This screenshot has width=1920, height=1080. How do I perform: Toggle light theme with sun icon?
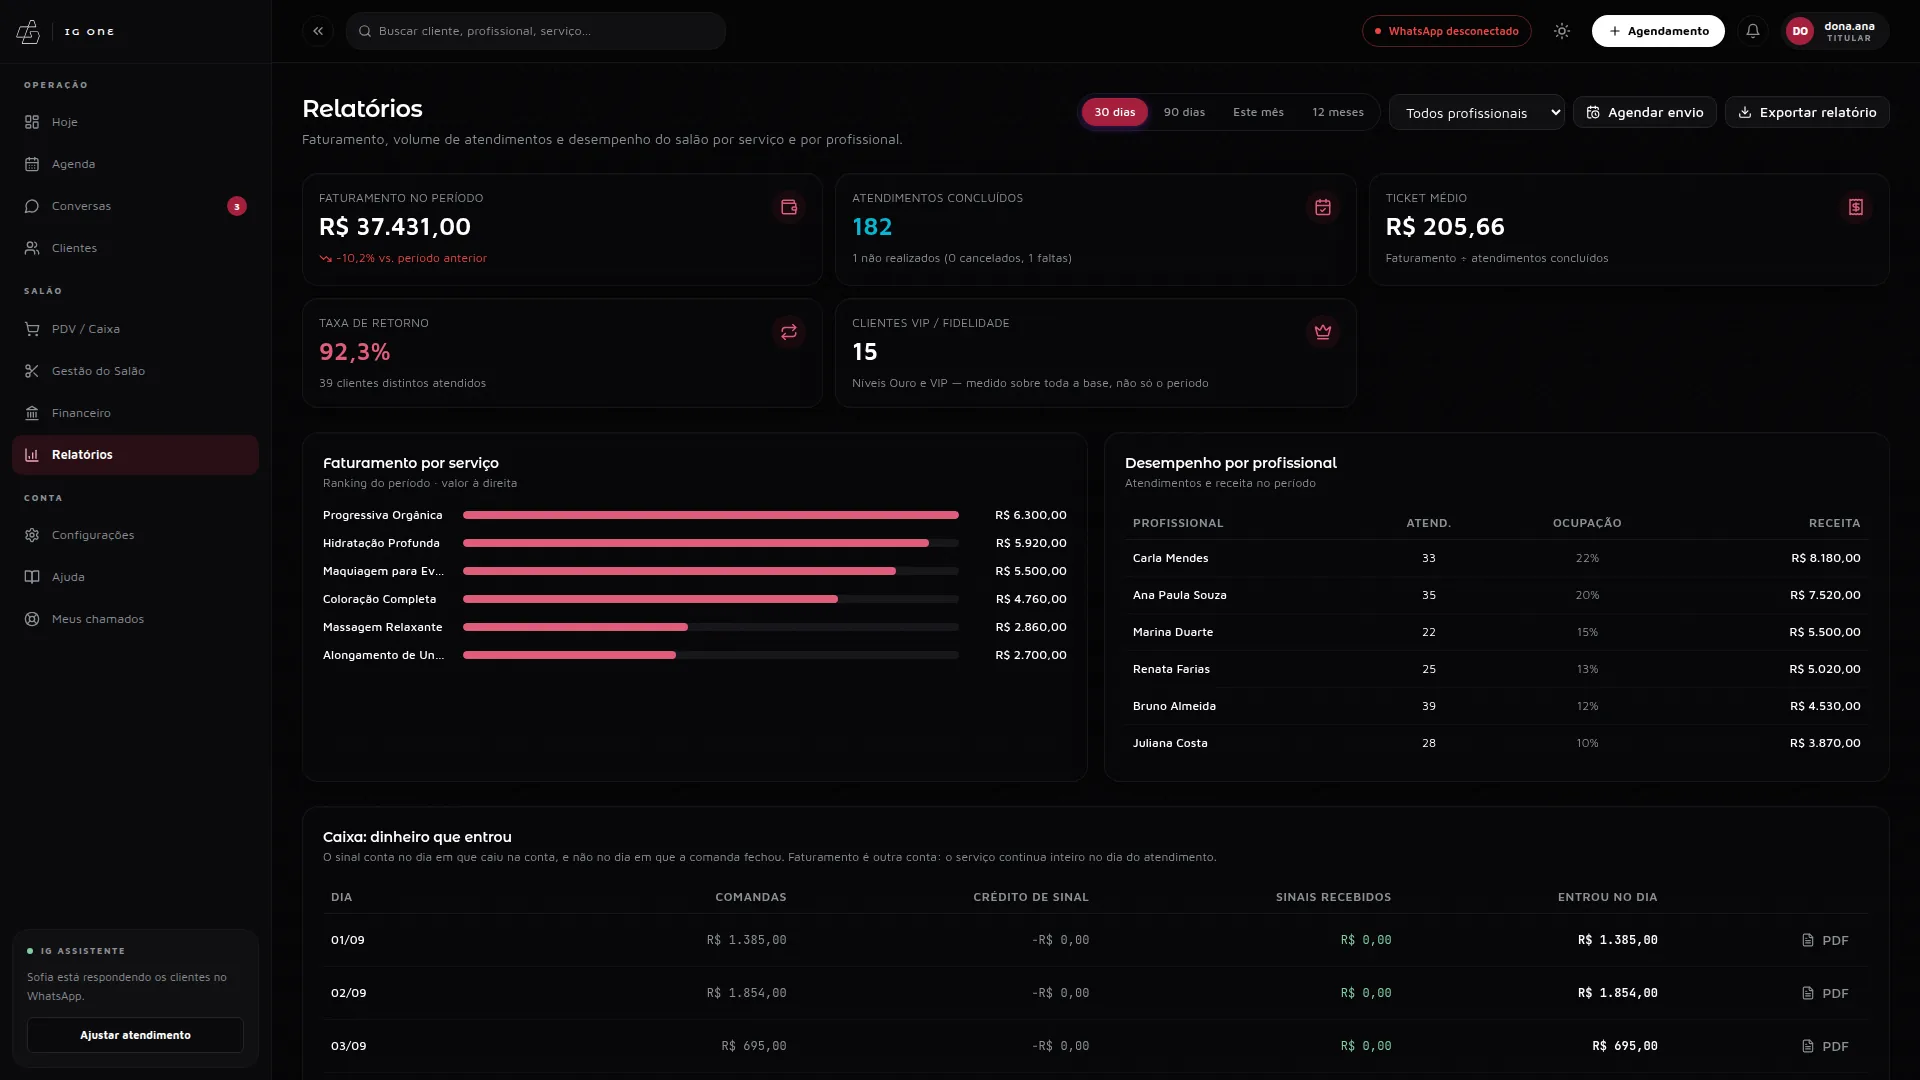pyautogui.click(x=1562, y=31)
